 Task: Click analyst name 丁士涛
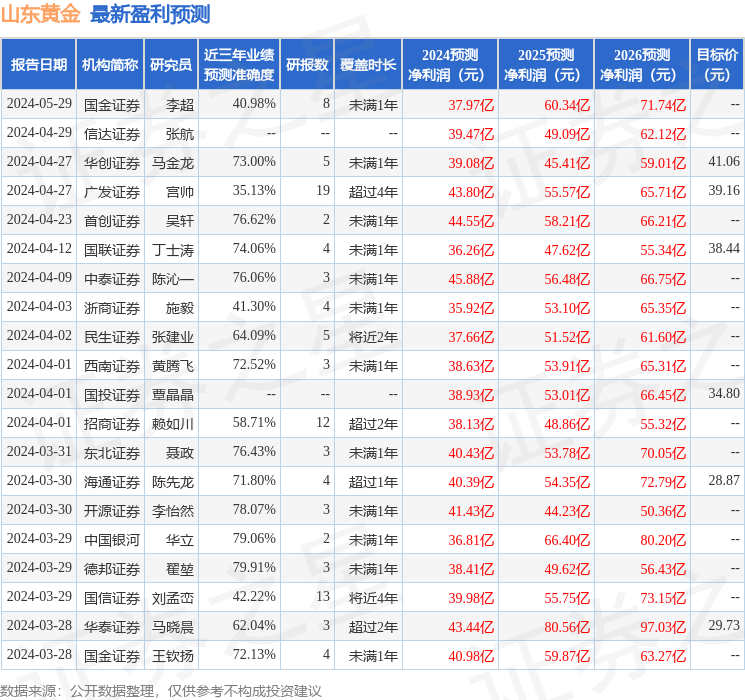(x=172, y=250)
